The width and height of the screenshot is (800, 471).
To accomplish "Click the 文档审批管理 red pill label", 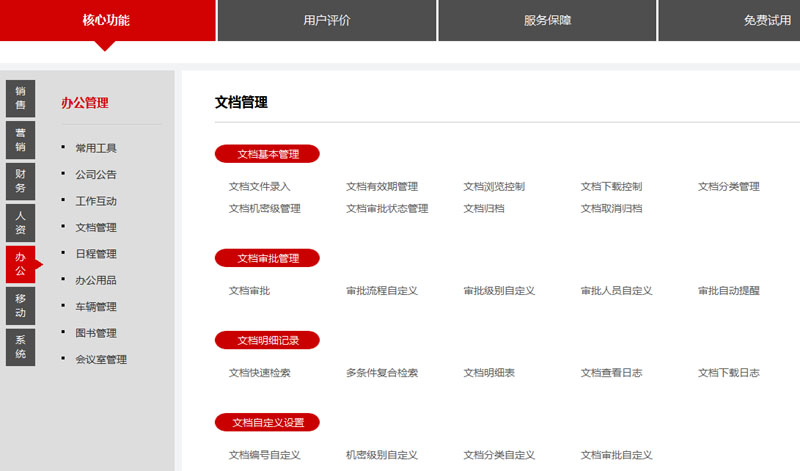I will 267,258.
